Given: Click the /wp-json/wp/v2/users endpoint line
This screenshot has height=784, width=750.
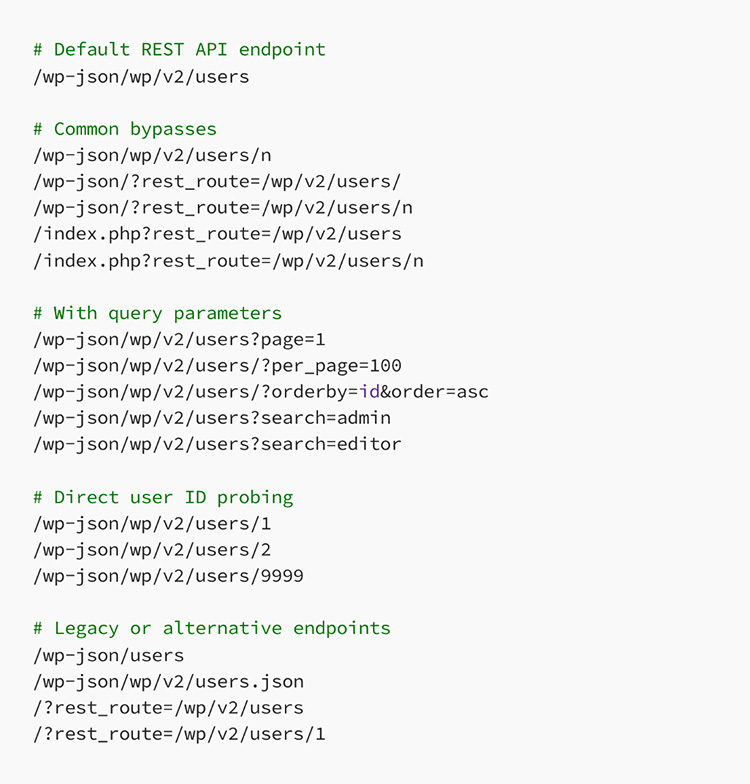Looking at the screenshot, I should click(x=141, y=76).
